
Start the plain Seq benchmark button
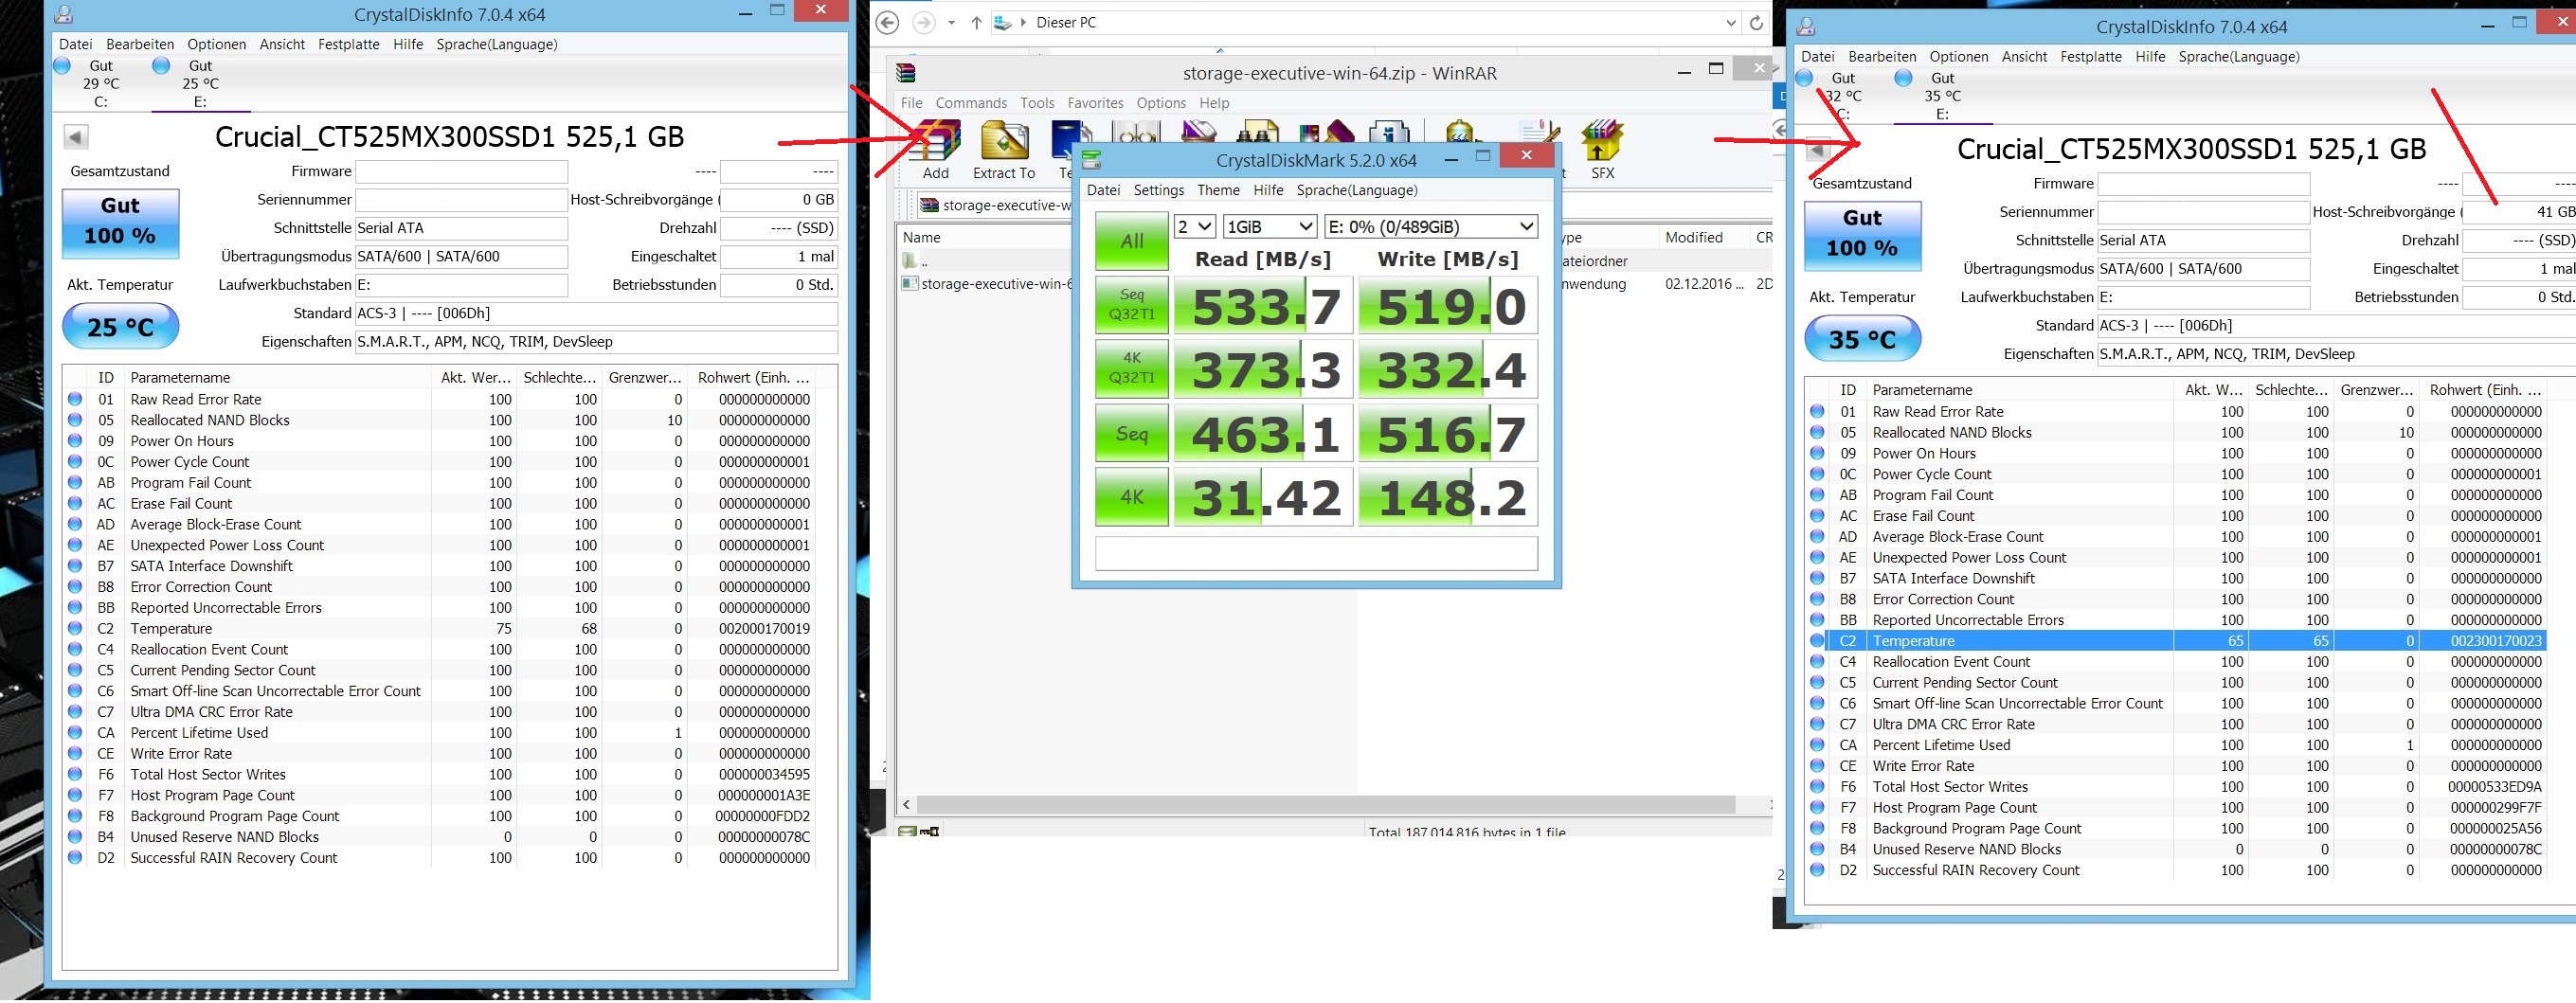[x=1131, y=433]
